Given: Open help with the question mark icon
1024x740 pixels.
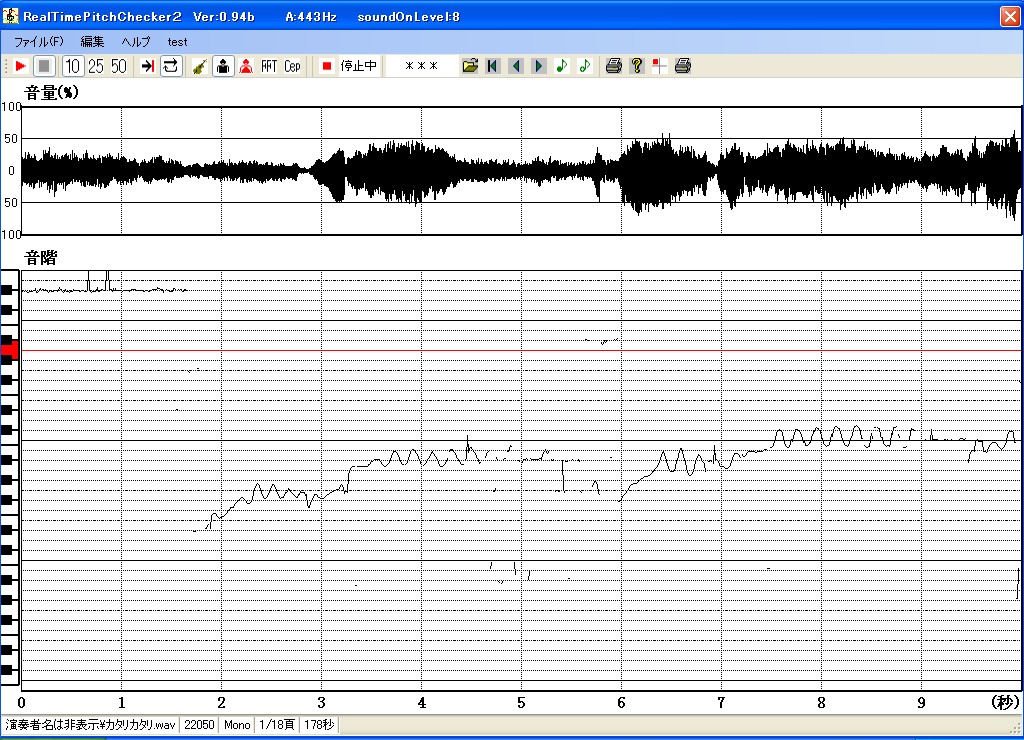Looking at the screenshot, I should click(x=637, y=66).
